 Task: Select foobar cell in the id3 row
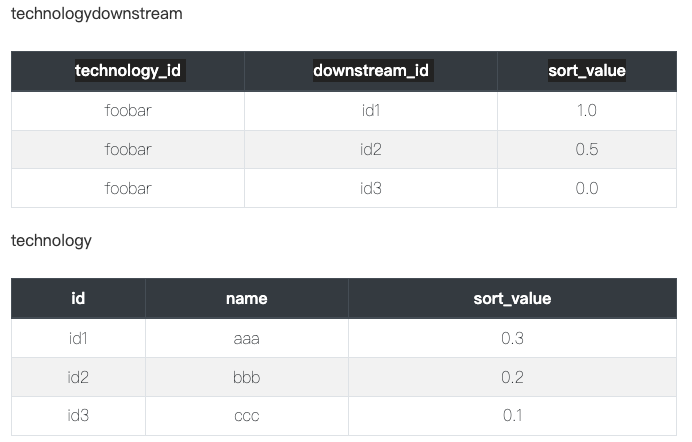tap(128, 188)
